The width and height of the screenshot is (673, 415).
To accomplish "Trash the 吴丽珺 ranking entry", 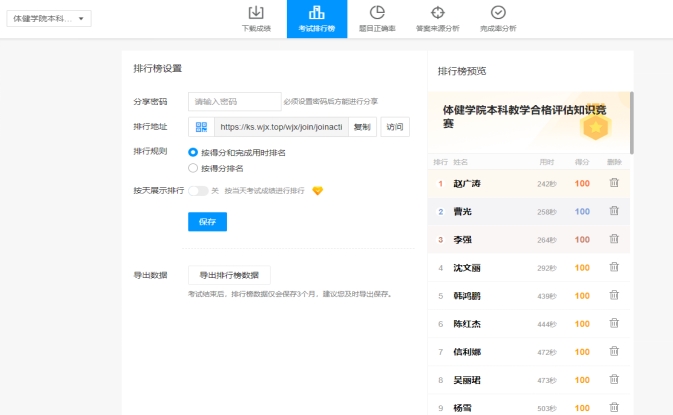I will click(614, 379).
